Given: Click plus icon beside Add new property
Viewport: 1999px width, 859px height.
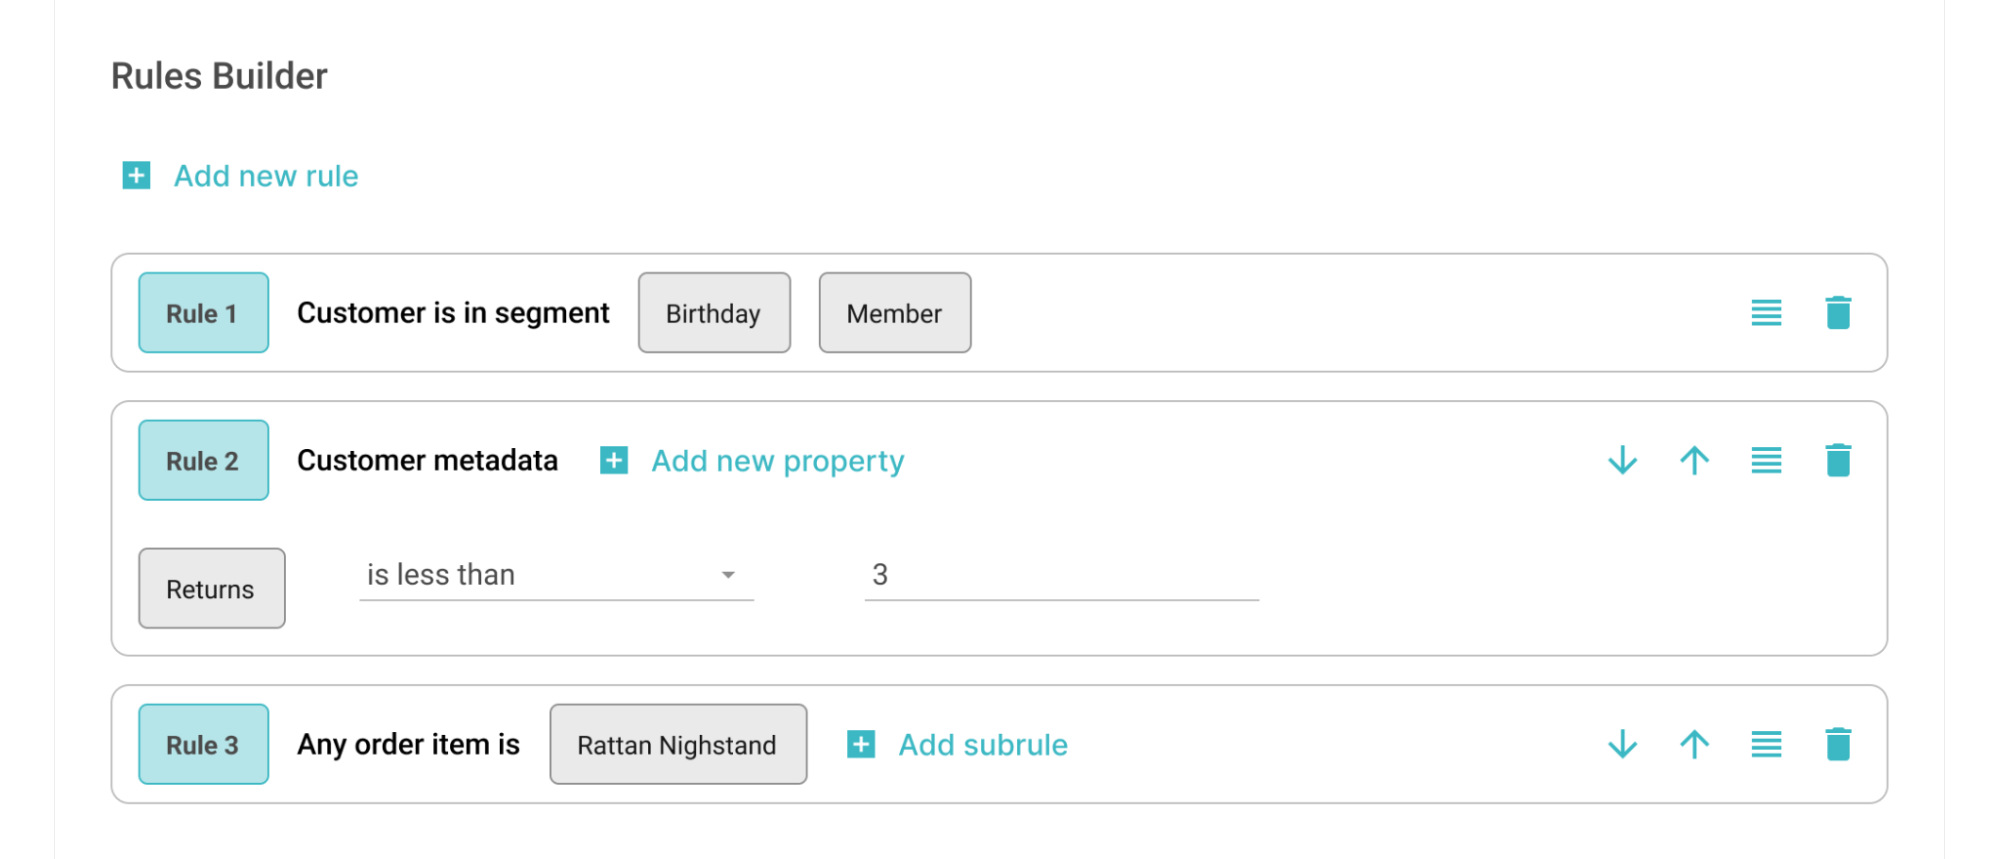Looking at the screenshot, I should (614, 461).
